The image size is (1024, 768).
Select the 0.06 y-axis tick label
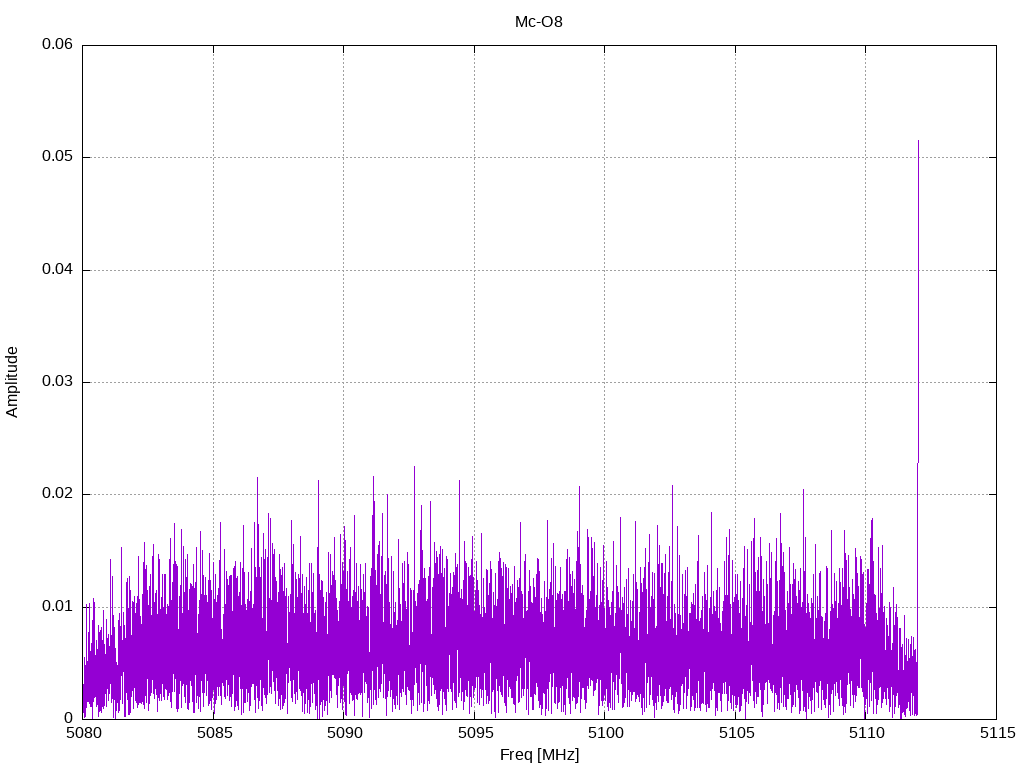tap(56, 45)
